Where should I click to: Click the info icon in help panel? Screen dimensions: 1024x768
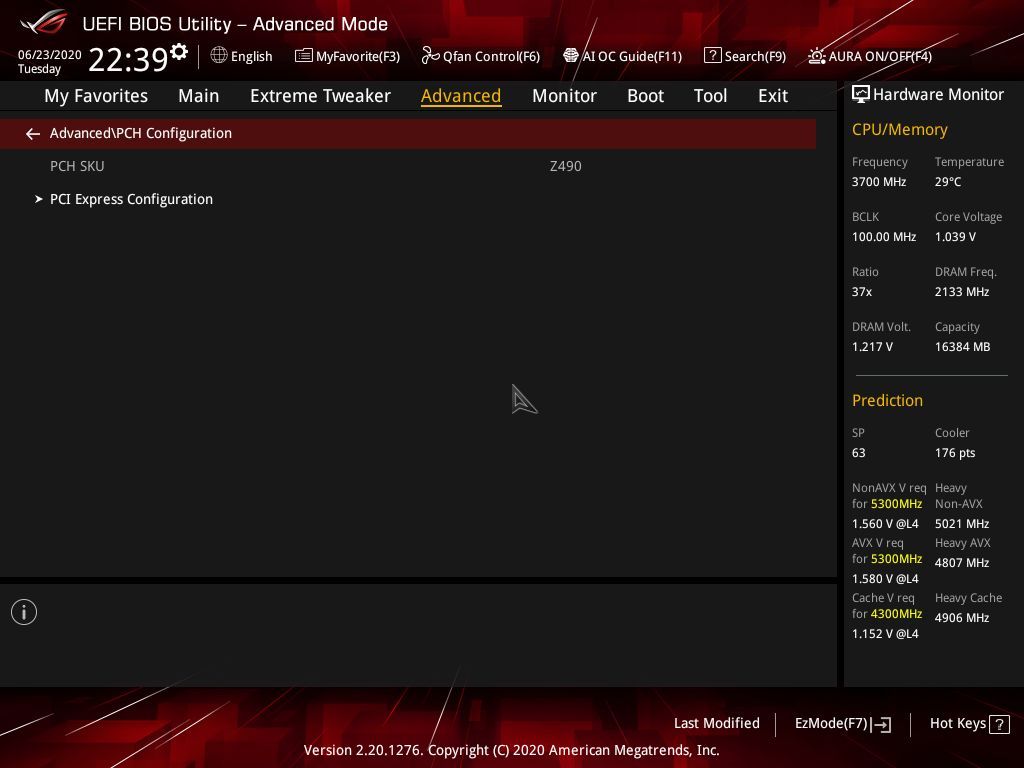pyautogui.click(x=24, y=613)
